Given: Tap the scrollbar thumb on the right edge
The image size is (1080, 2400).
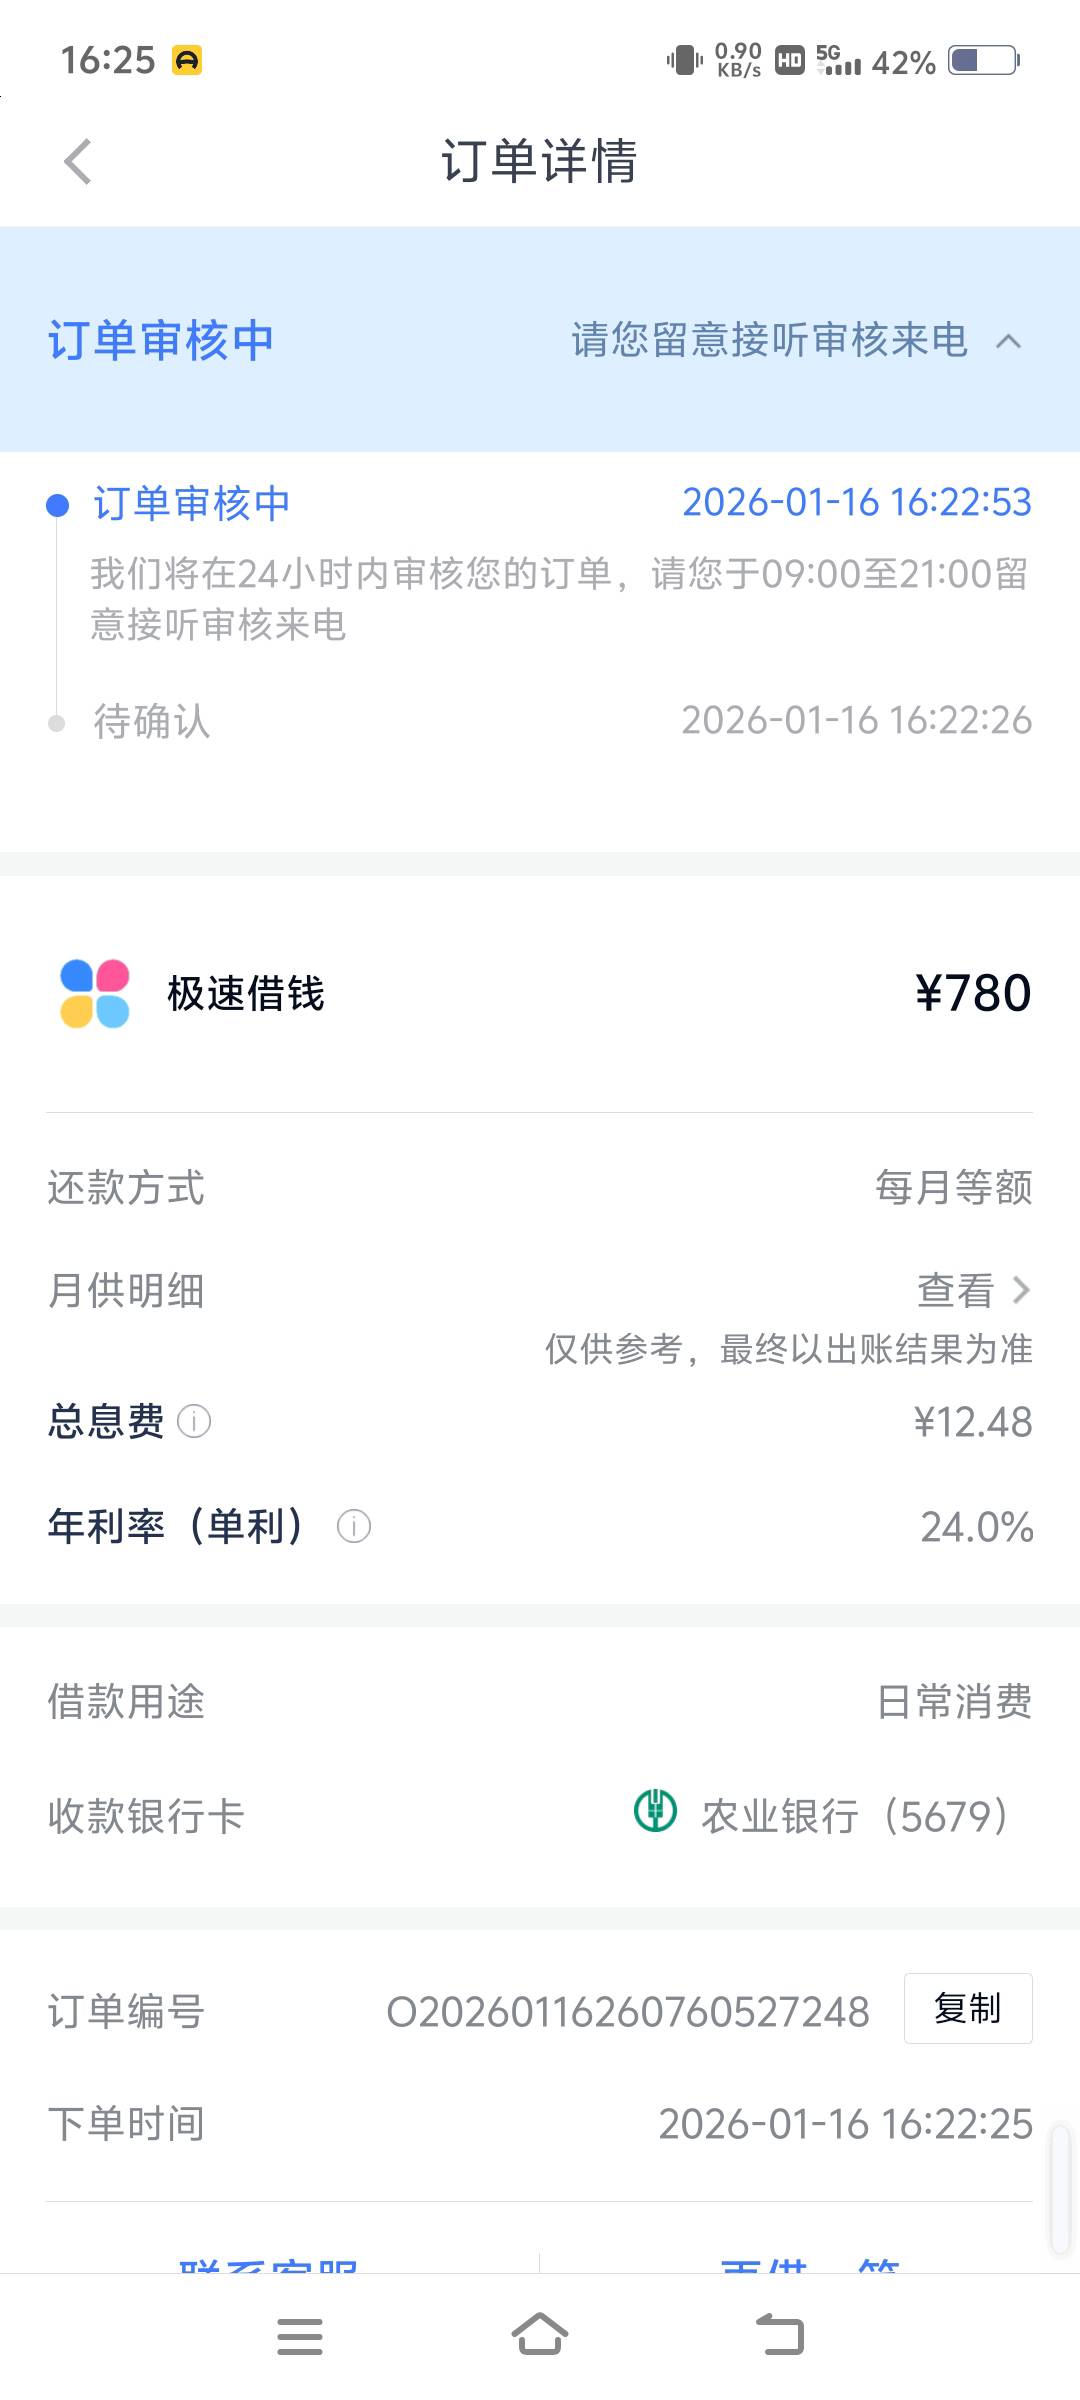Looking at the screenshot, I should click(x=1060, y=2190).
